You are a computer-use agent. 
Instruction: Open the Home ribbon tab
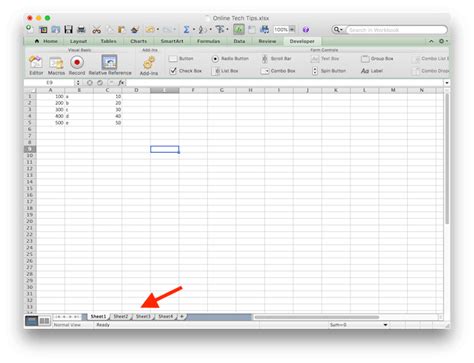point(46,41)
